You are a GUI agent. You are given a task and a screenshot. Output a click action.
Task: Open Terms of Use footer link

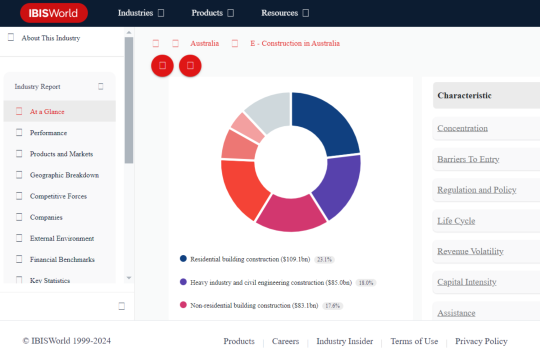(x=414, y=341)
